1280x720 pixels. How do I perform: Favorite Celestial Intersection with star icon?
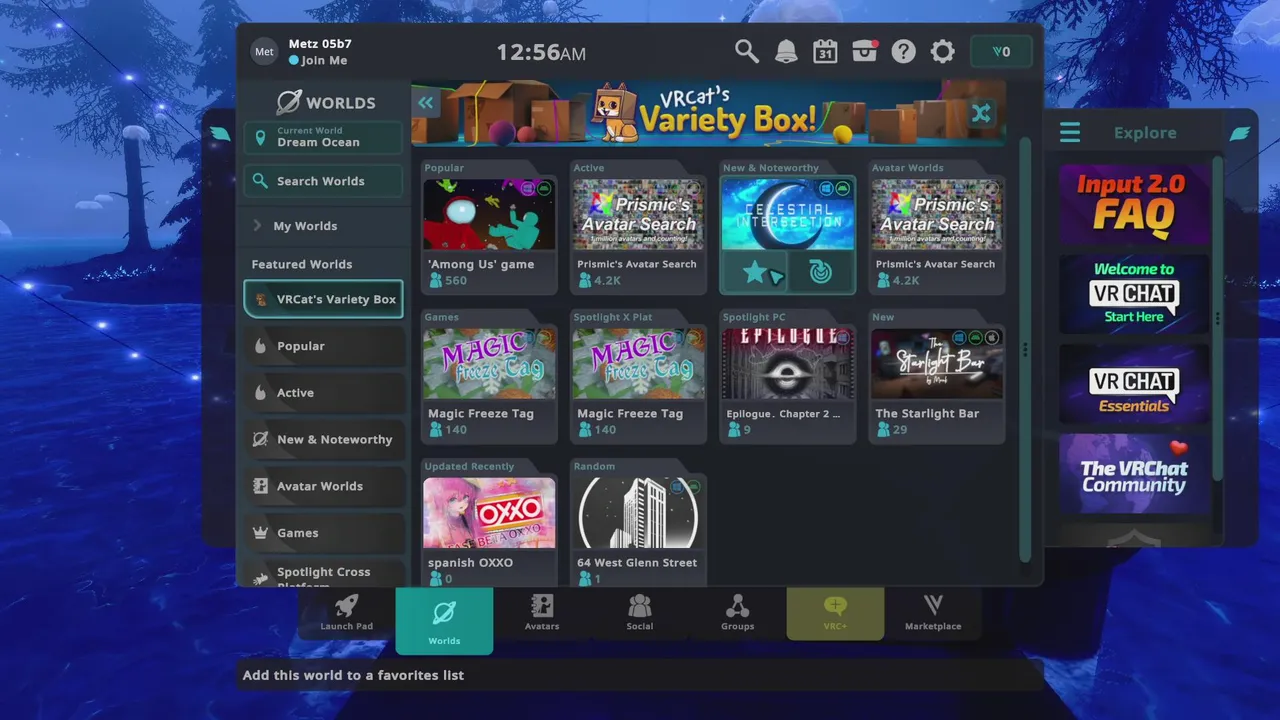coord(754,272)
